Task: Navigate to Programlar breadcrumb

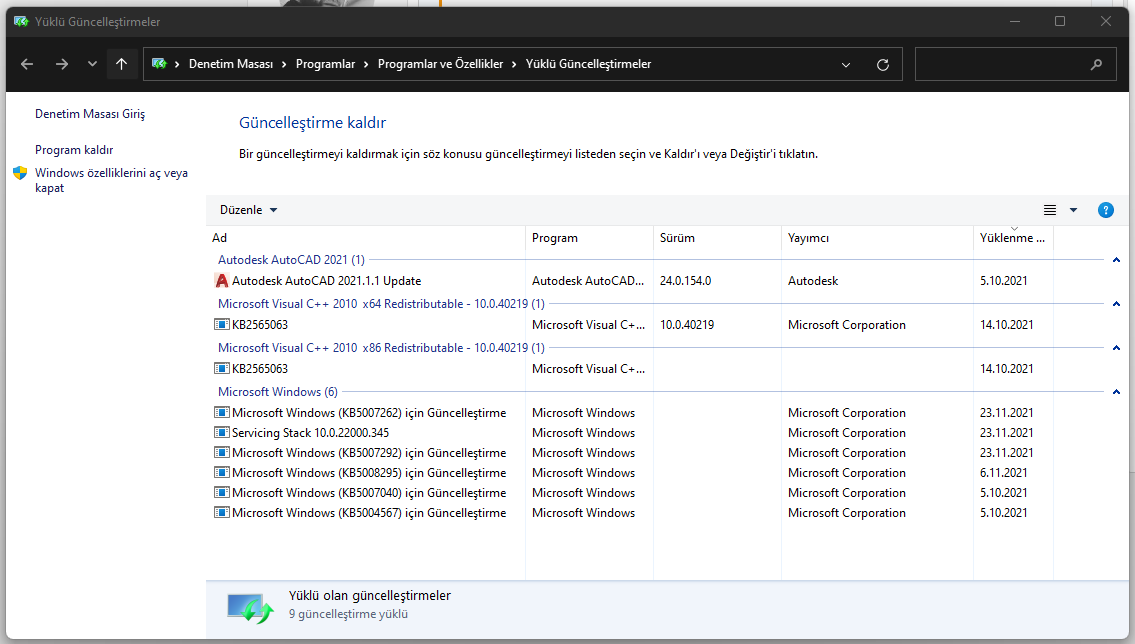Action: coord(325,64)
